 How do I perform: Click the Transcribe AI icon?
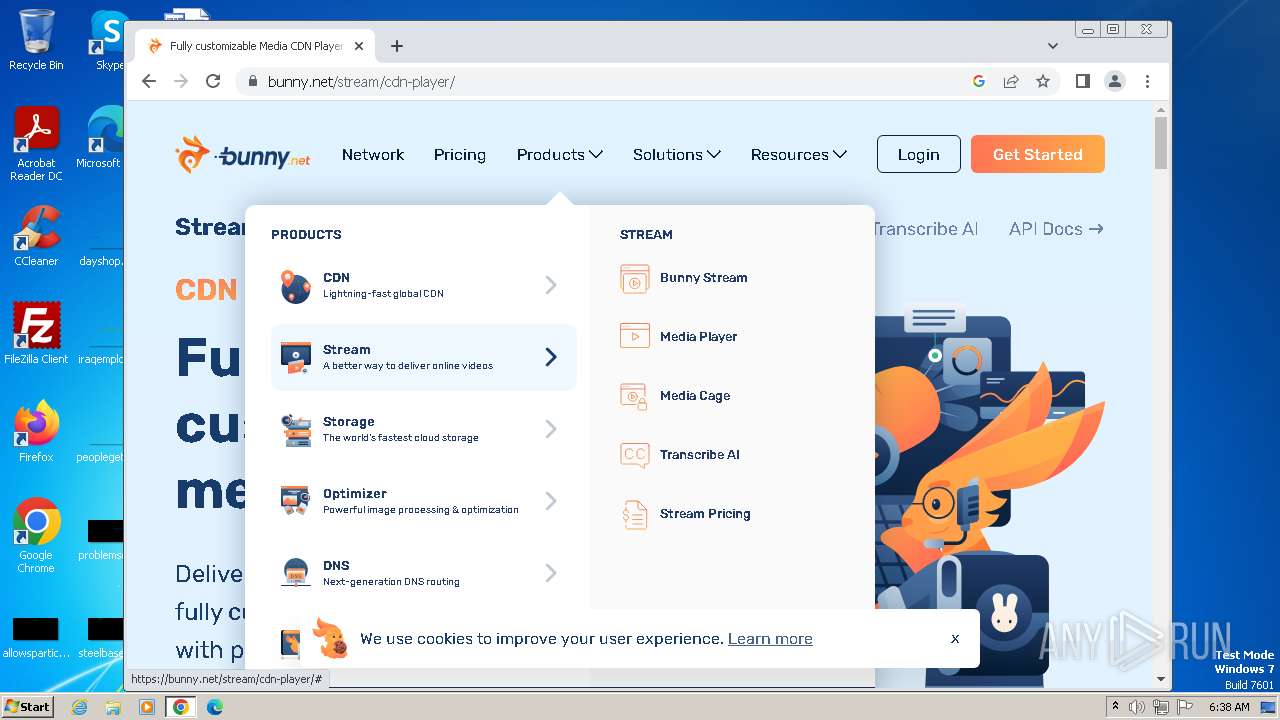(635, 455)
